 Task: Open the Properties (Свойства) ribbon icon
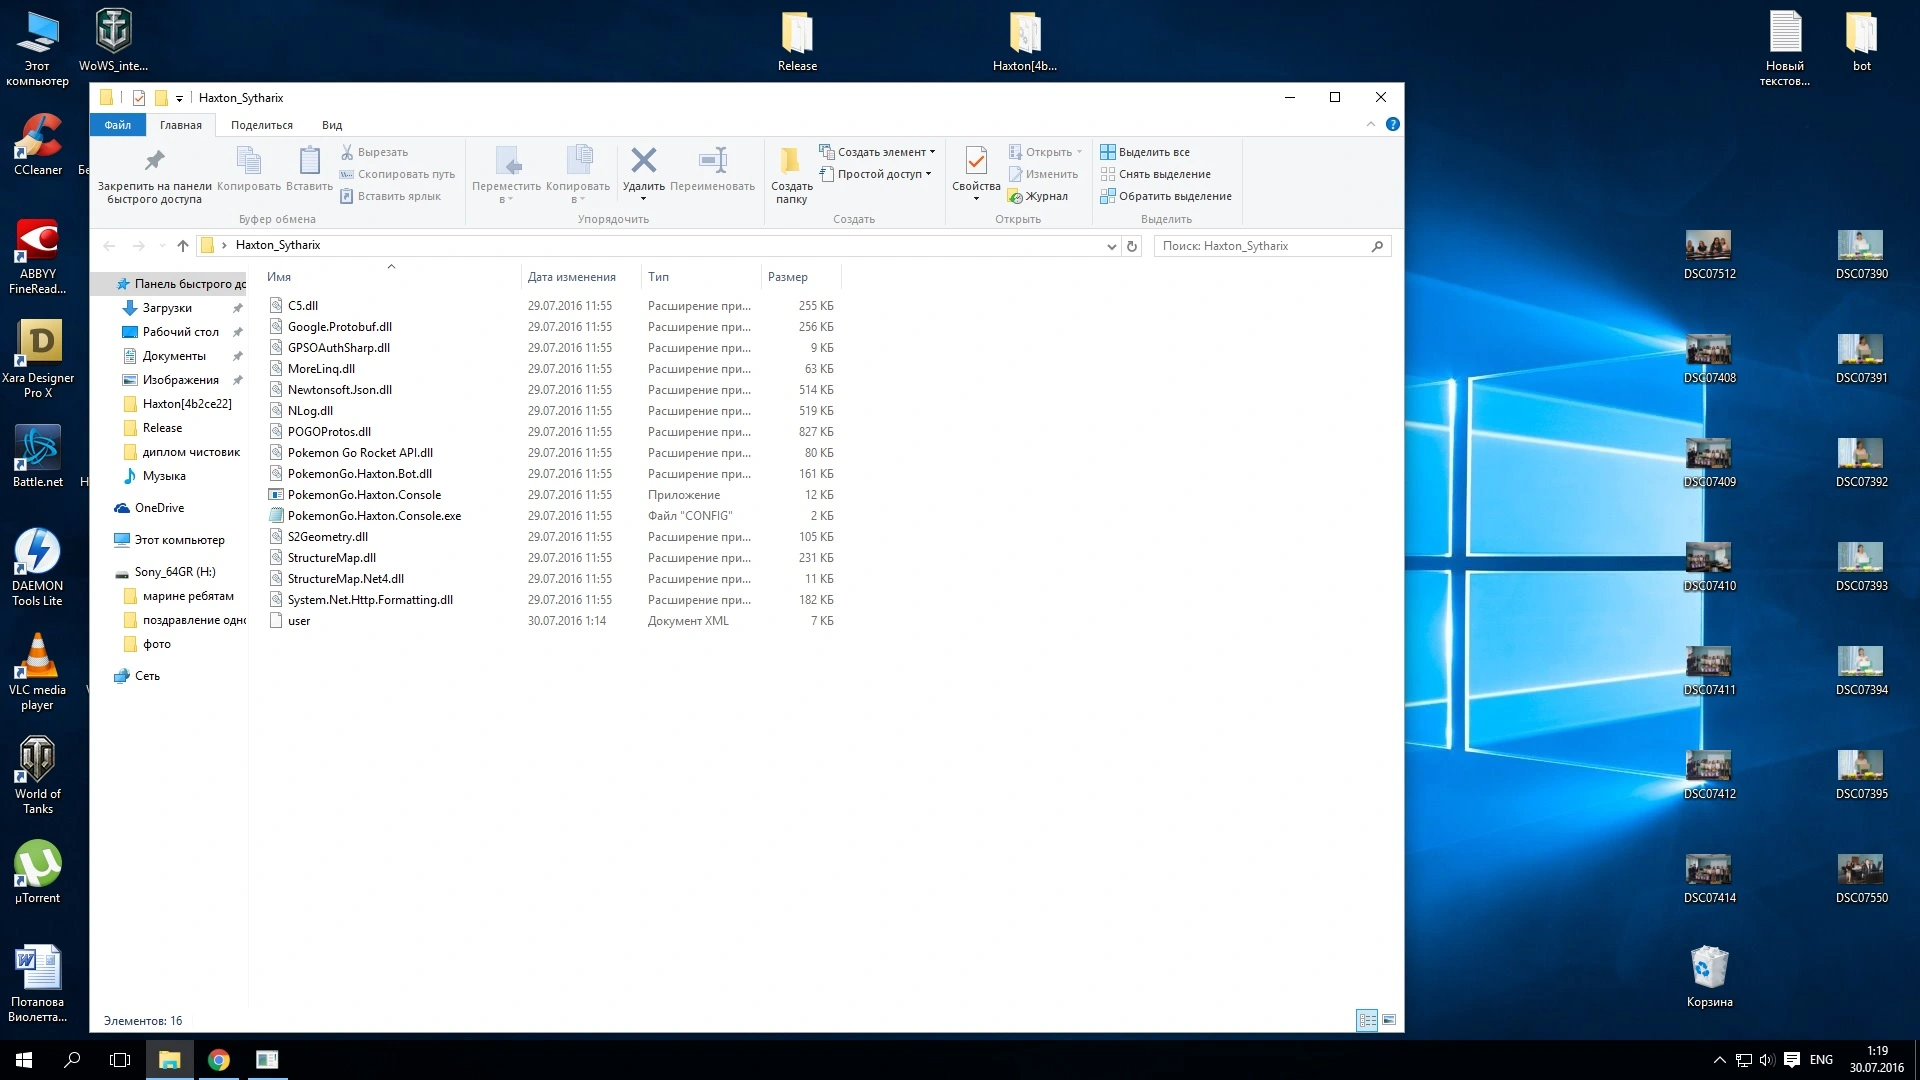coord(976,161)
